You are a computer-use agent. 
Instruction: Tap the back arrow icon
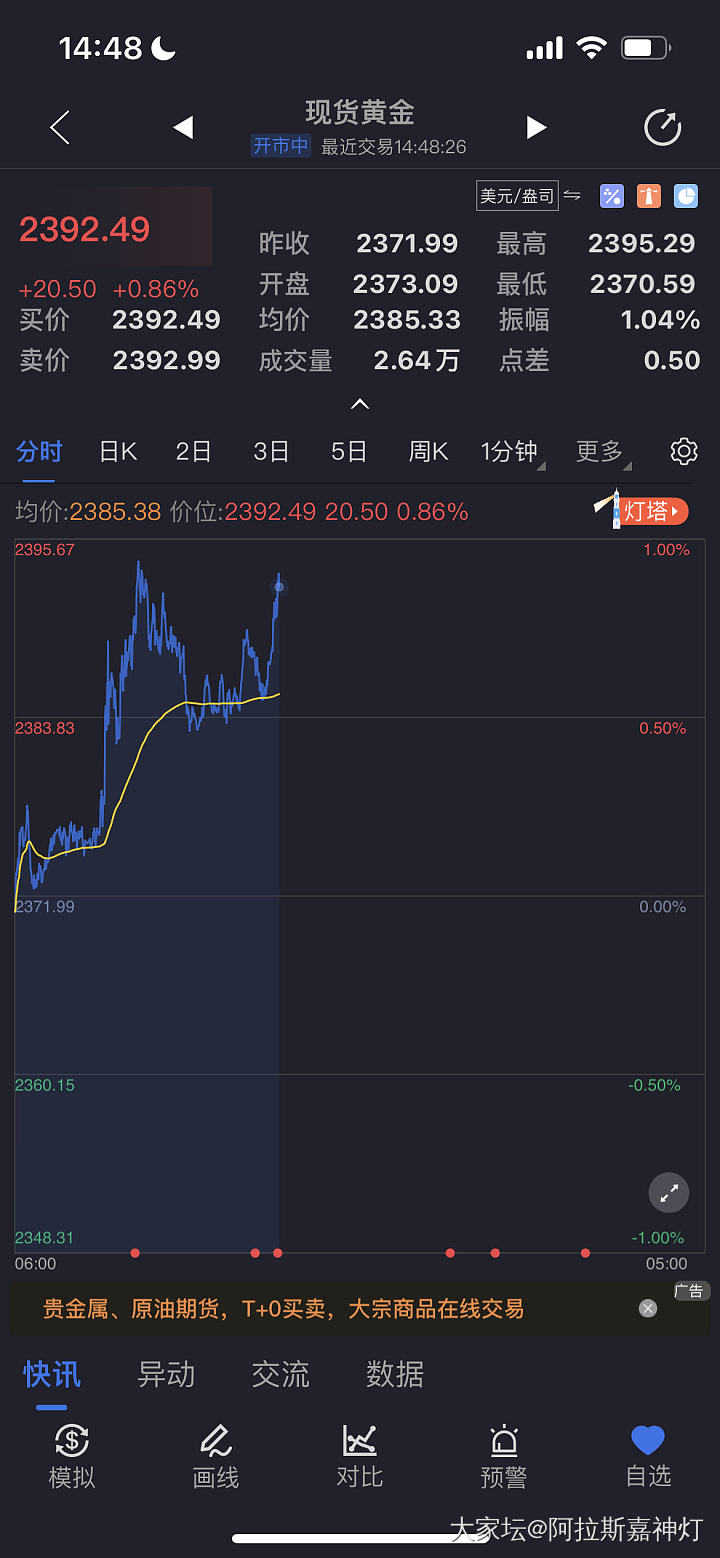click(x=60, y=127)
